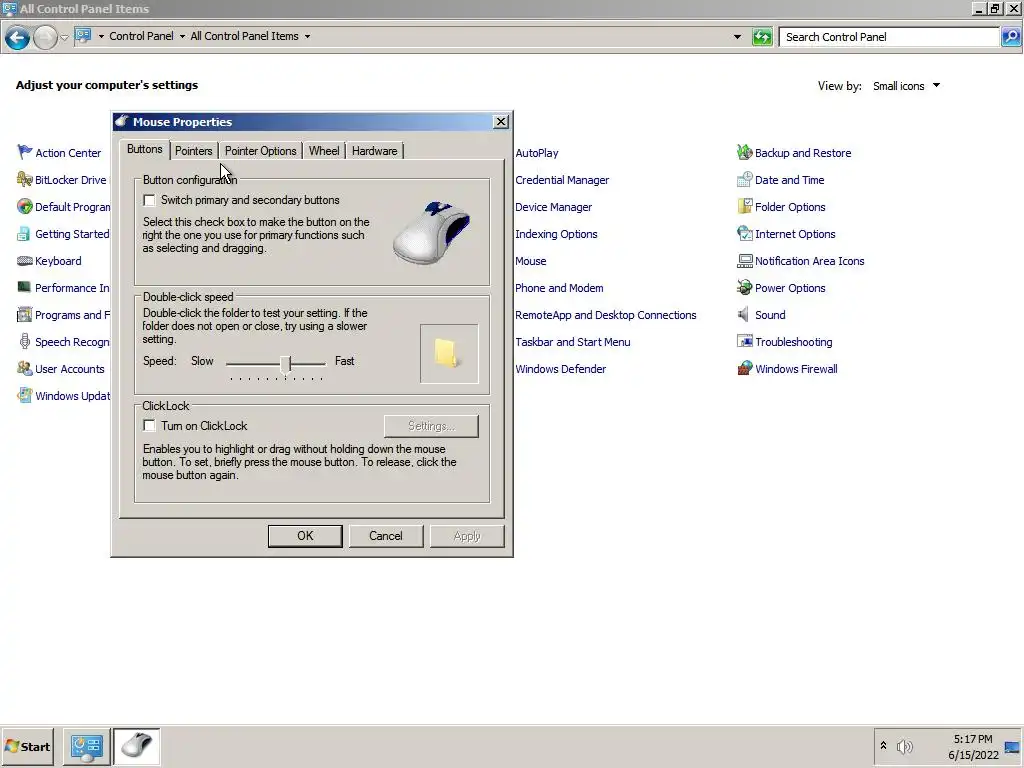
Task: Close the Mouse Properties dialog
Action: [x=500, y=121]
